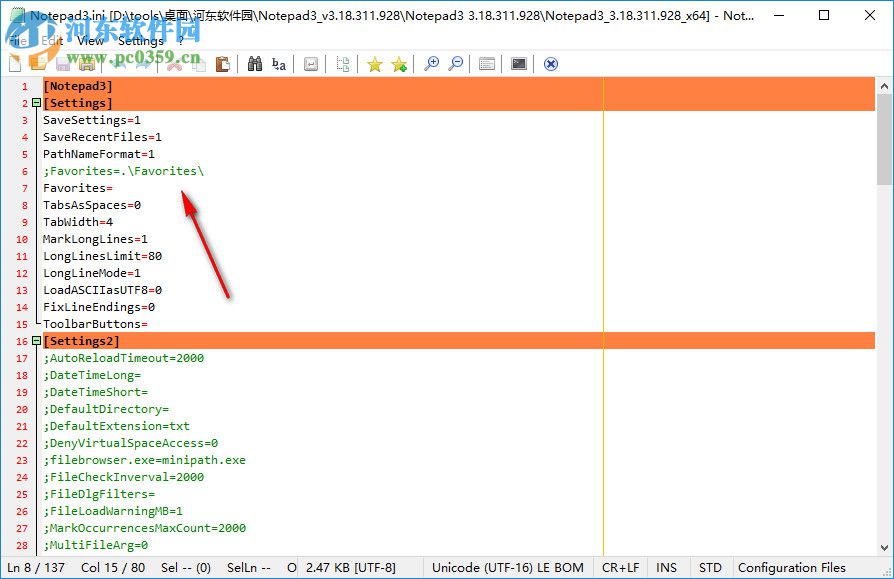Click the ;DefaultExtension=txt line
This screenshot has height=579, width=894.
pos(116,426)
